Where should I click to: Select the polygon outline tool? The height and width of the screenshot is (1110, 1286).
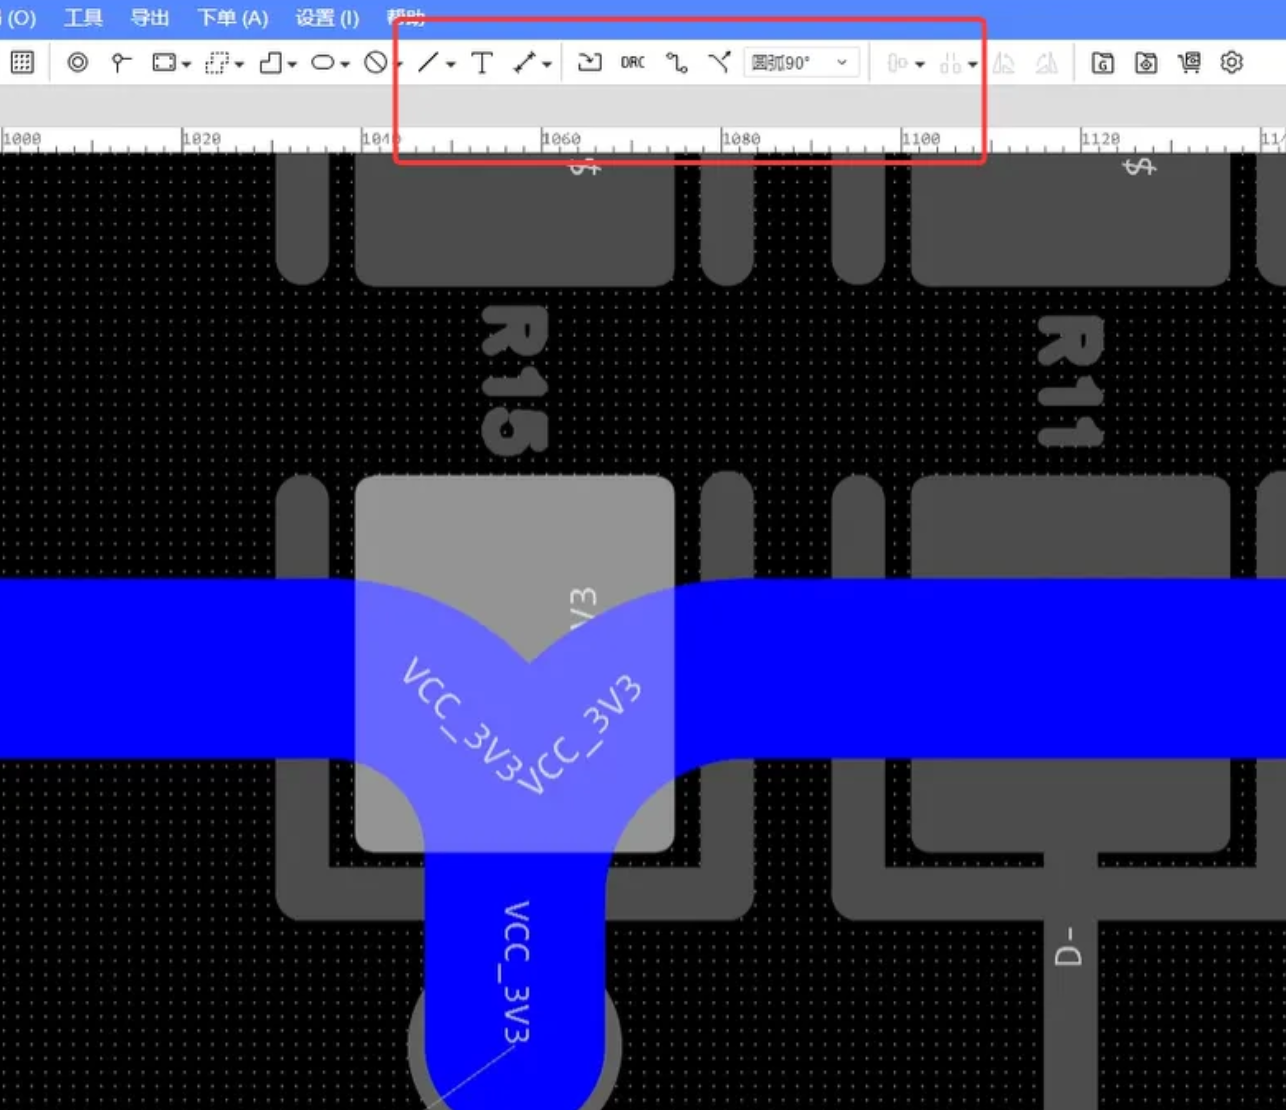tap(270, 63)
